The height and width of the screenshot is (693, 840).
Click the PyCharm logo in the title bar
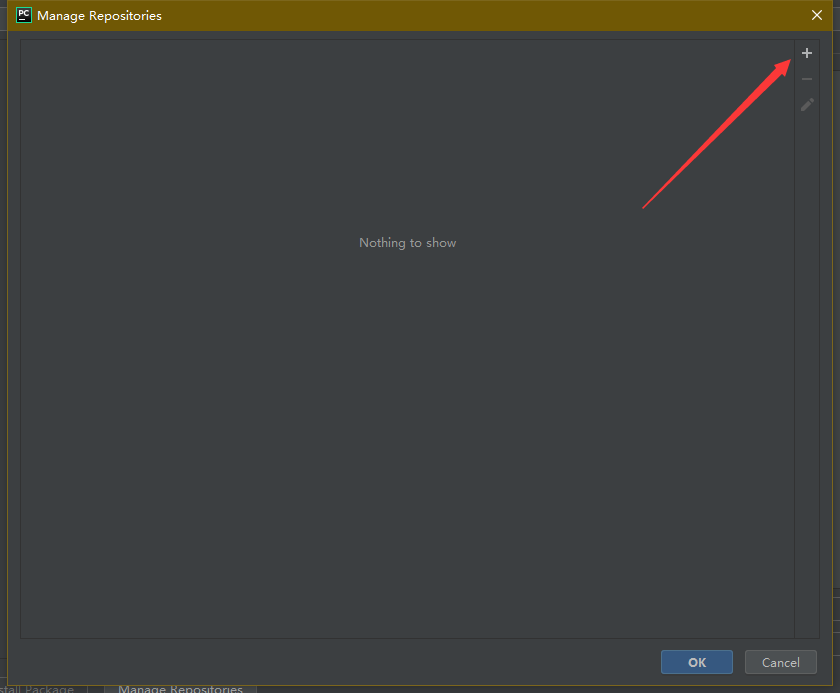click(x=22, y=15)
